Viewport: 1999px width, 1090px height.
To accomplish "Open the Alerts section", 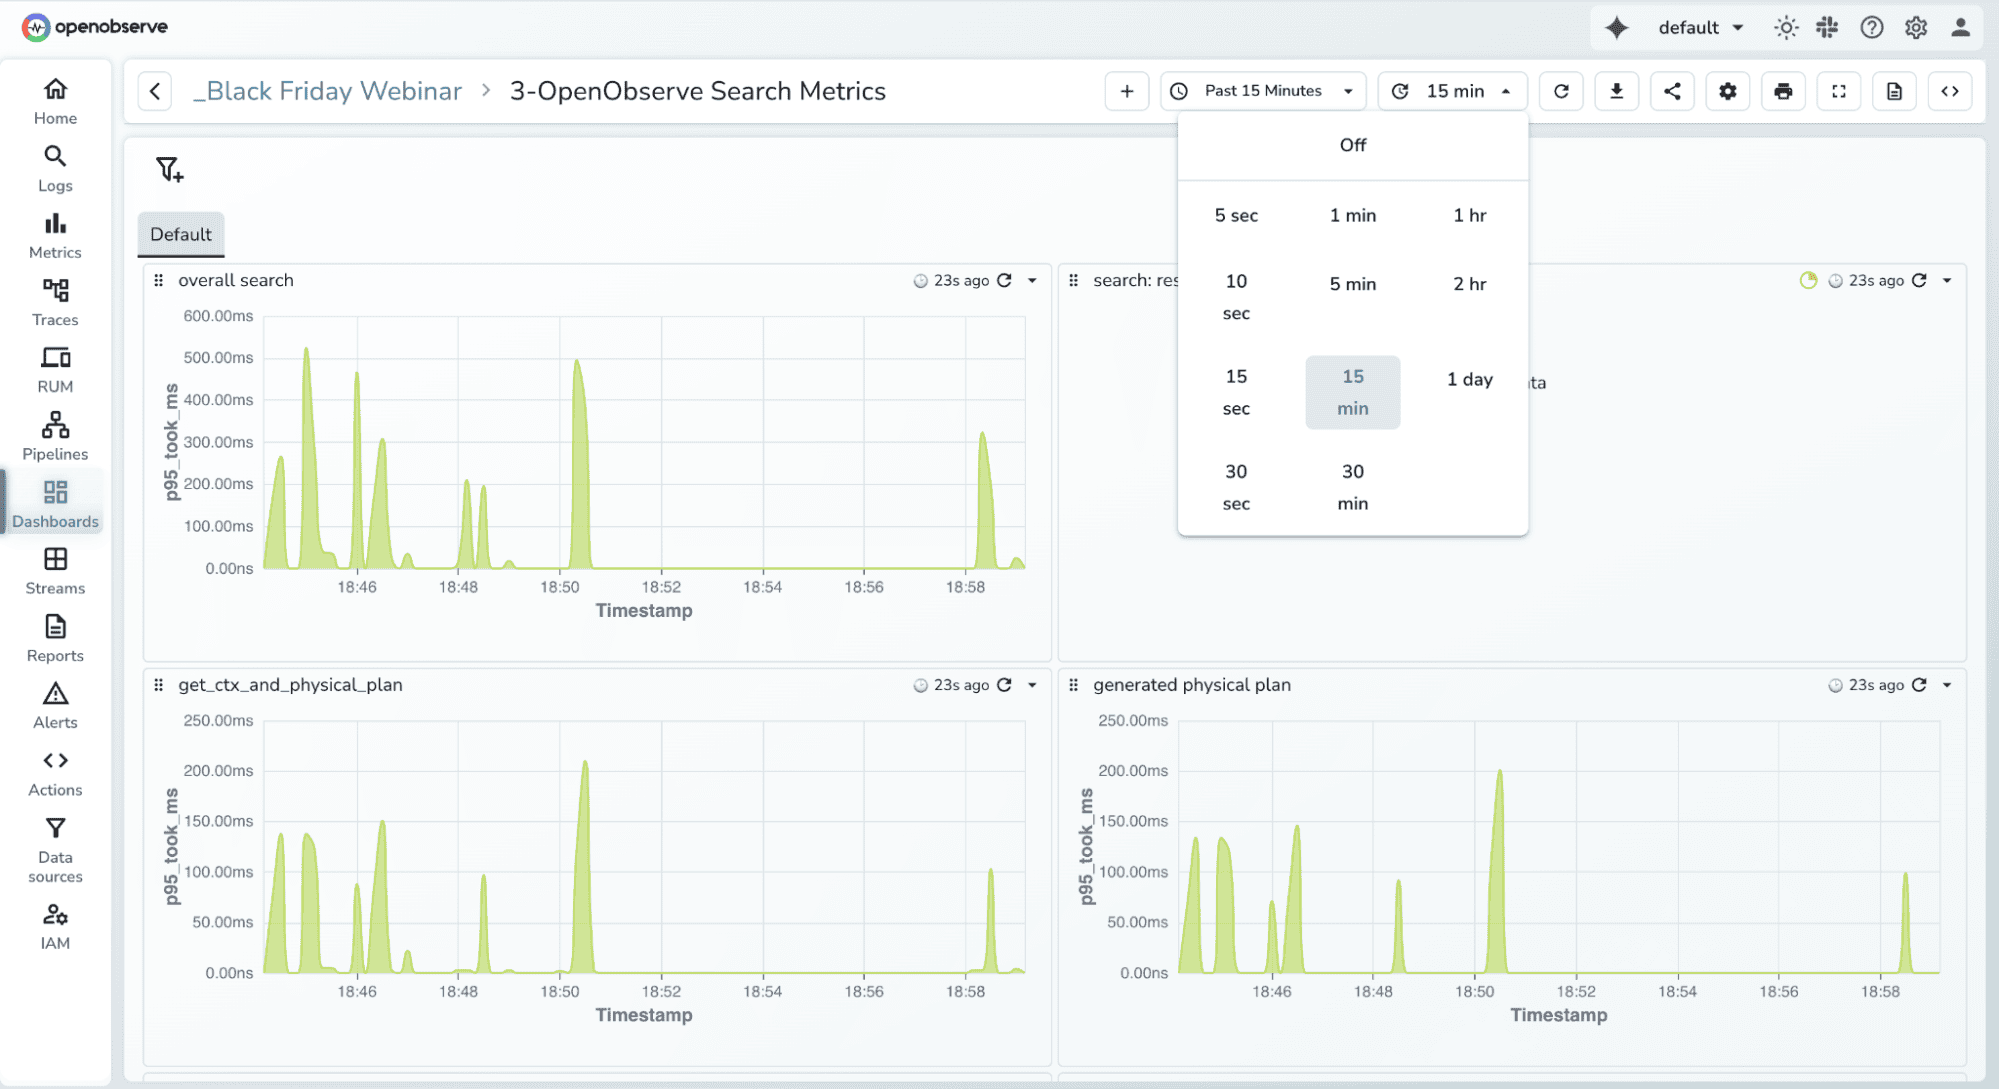I will coord(55,704).
